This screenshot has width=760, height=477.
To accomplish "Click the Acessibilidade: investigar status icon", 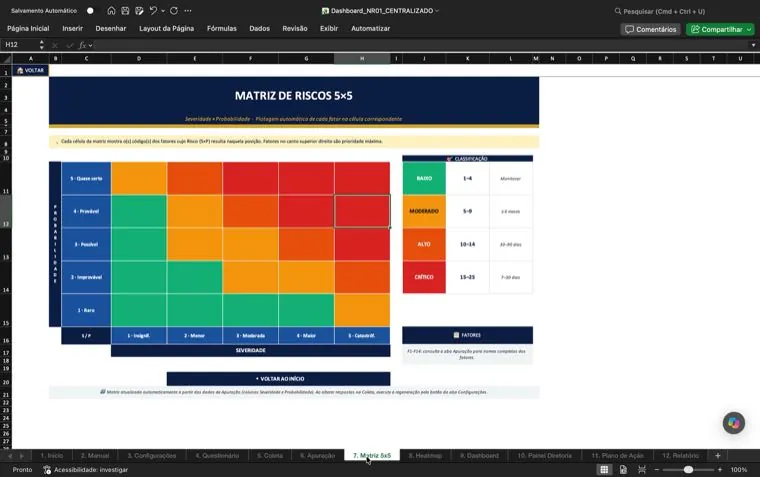I will (47, 470).
